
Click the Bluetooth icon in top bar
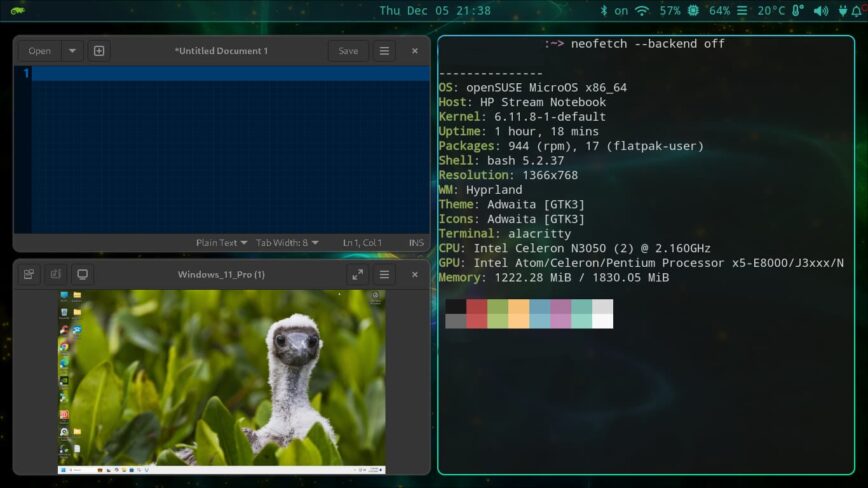click(603, 11)
